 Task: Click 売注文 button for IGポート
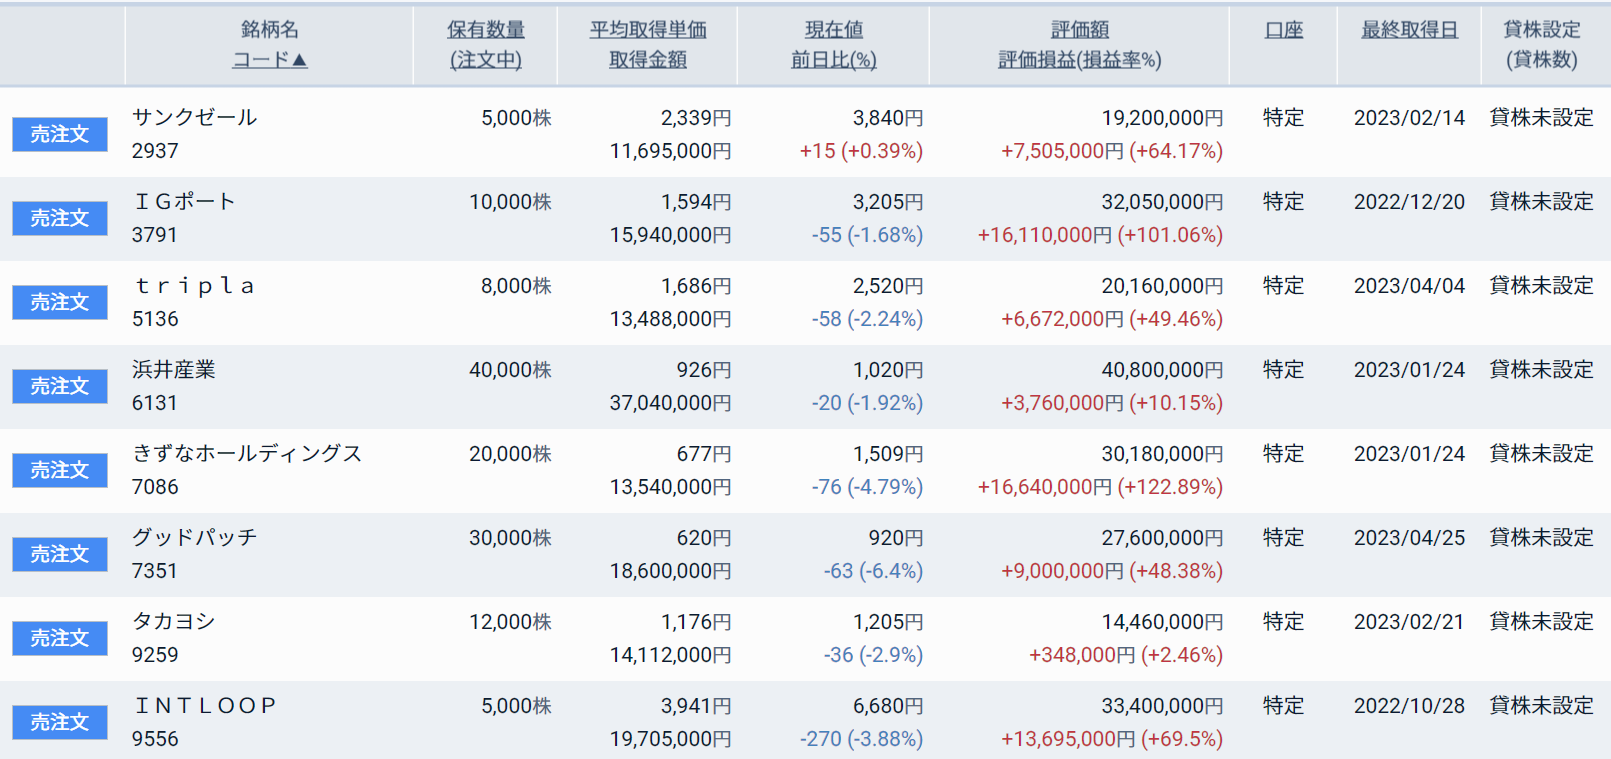60,218
